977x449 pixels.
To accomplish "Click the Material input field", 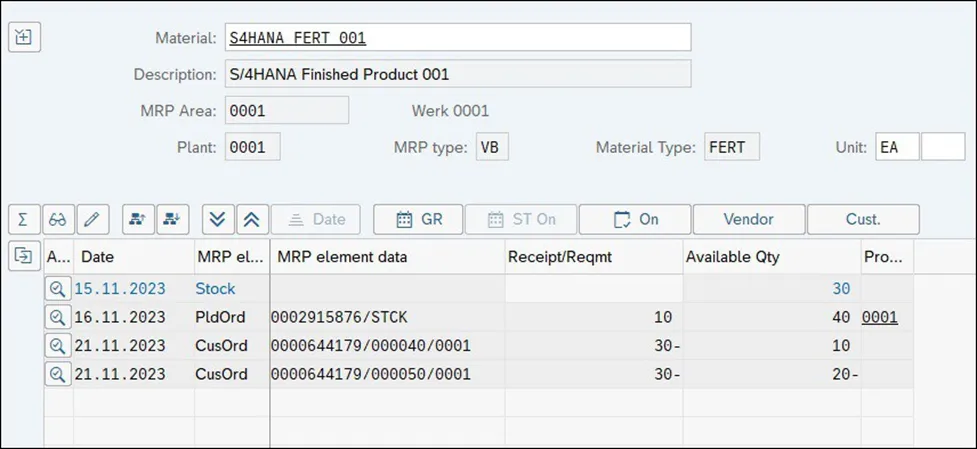I will click(x=458, y=38).
